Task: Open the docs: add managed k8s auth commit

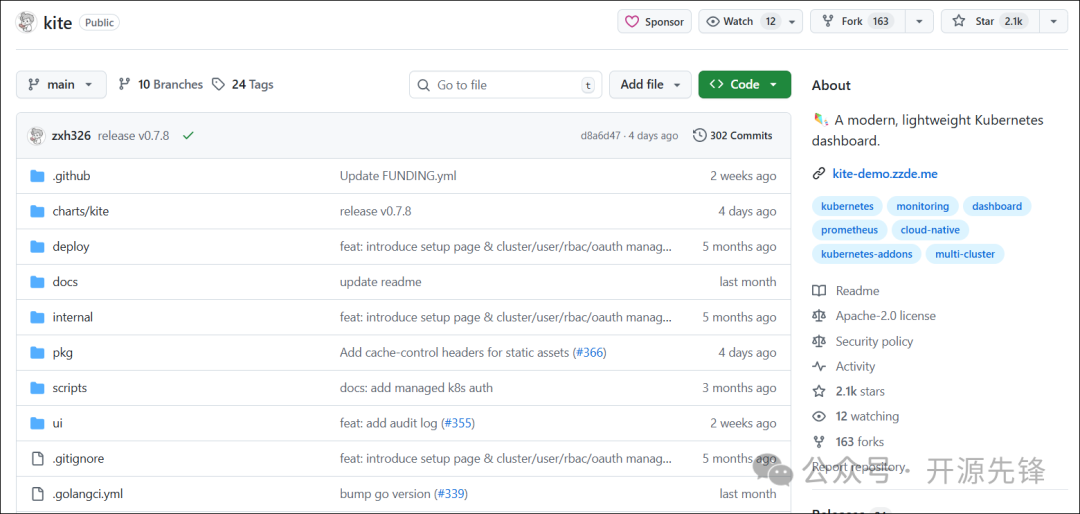Action: pos(416,388)
